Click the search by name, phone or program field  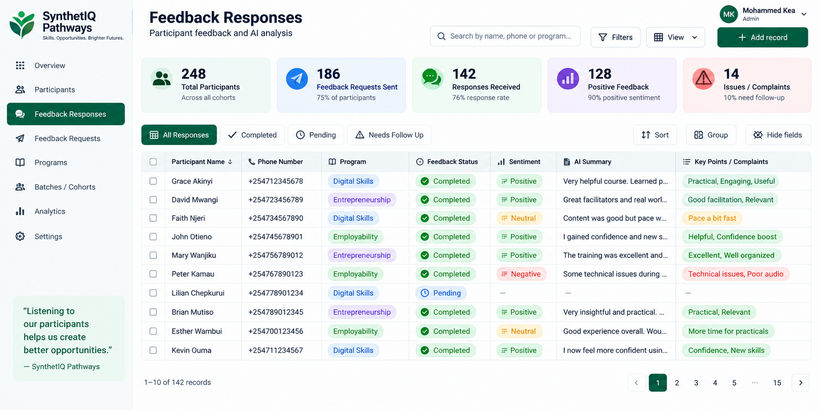point(505,37)
